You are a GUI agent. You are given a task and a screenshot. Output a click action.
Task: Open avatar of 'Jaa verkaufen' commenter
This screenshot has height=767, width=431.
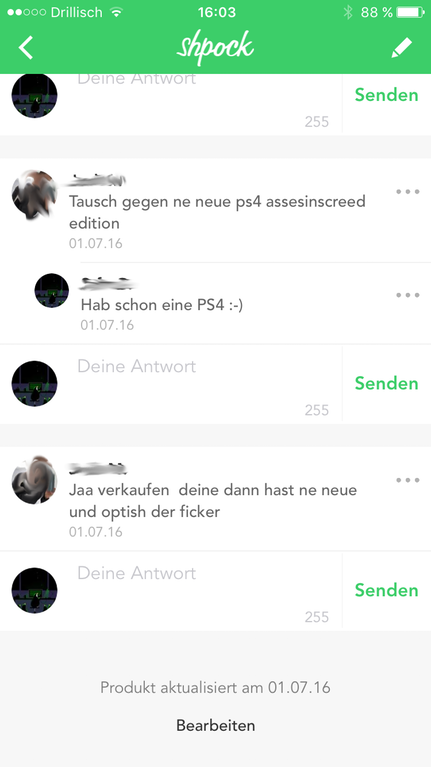click(x=34, y=480)
